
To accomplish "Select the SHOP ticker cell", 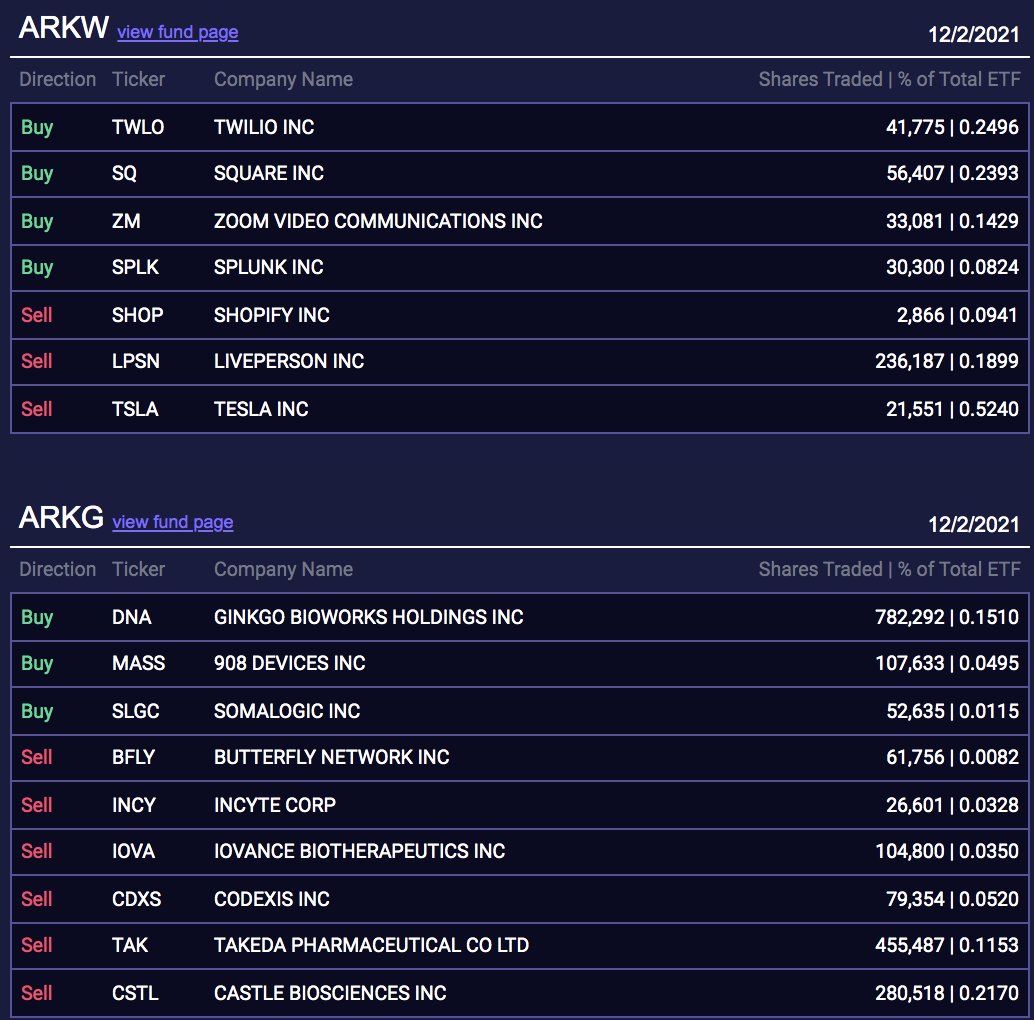I will pos(137,315).
